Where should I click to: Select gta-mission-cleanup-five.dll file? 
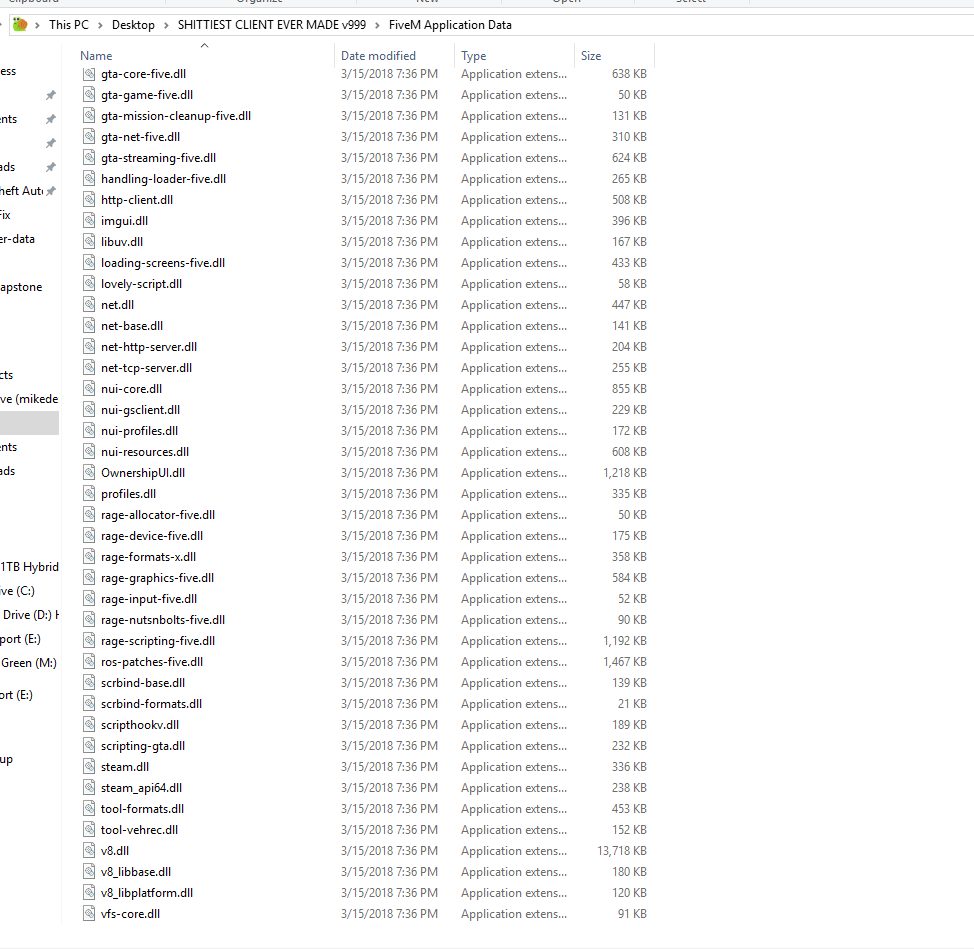pos(176,116)
